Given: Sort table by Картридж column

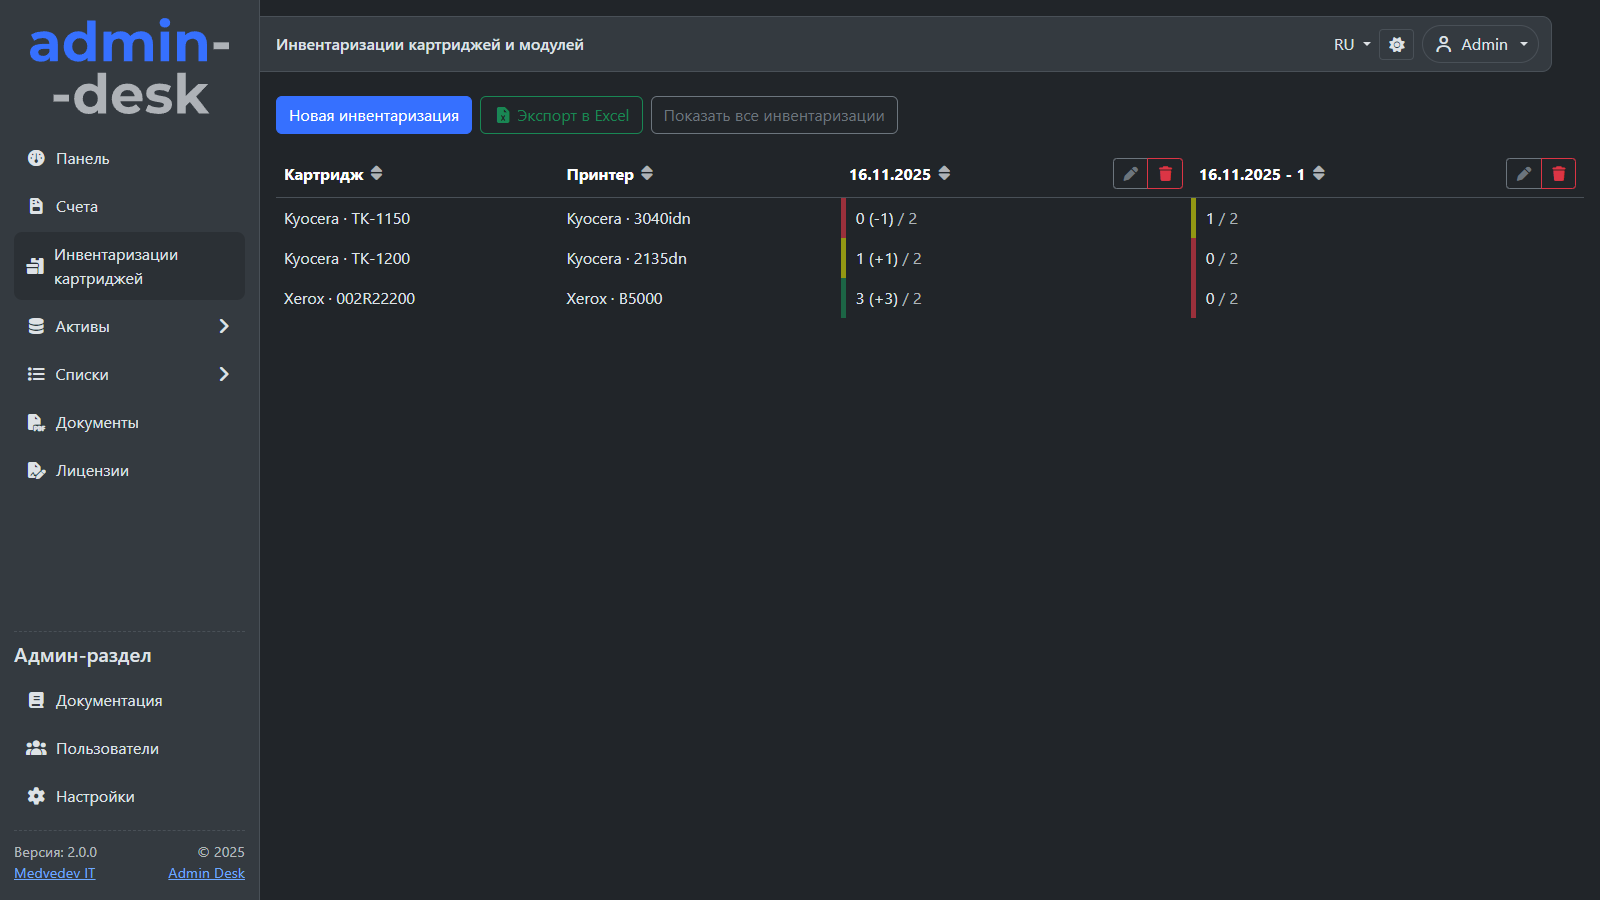Looking at the screenshot, I should (x=376, y=174).
